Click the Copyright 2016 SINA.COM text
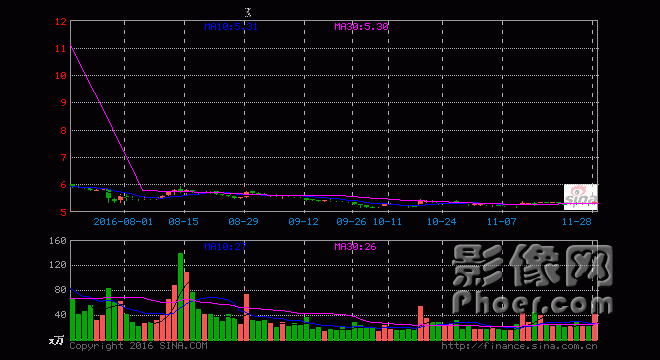Screen dimensions: 660x360 (x=138, y=346)
